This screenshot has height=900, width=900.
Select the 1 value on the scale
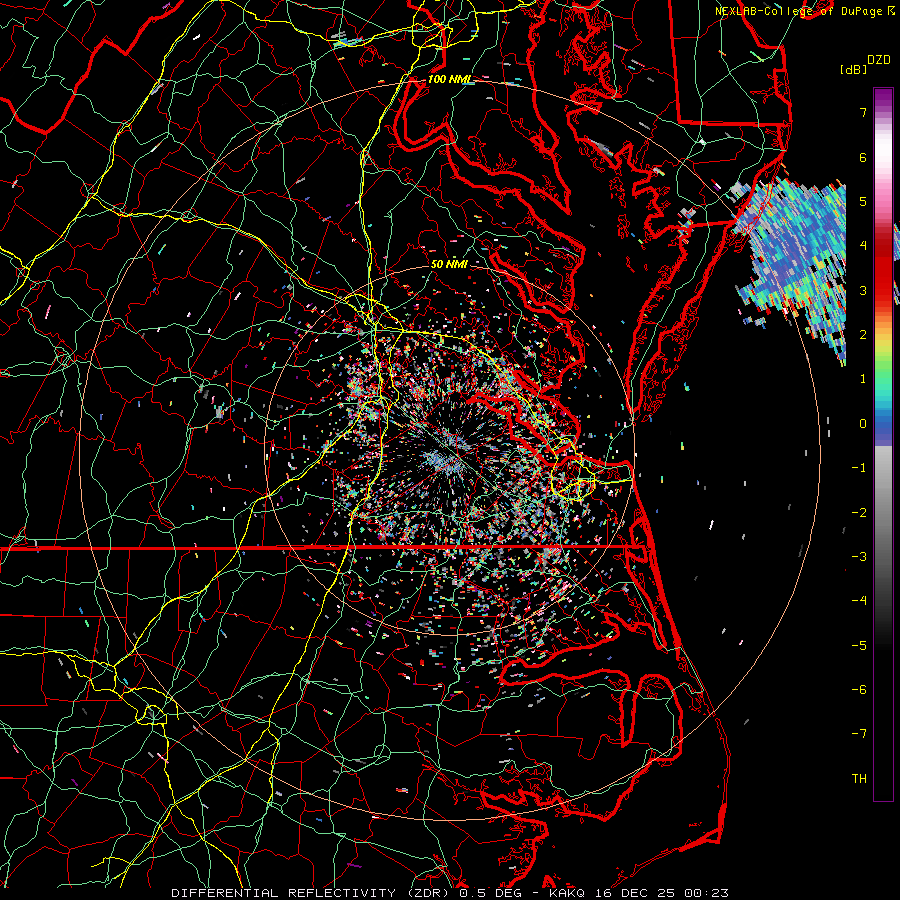[x=863, y=379]
